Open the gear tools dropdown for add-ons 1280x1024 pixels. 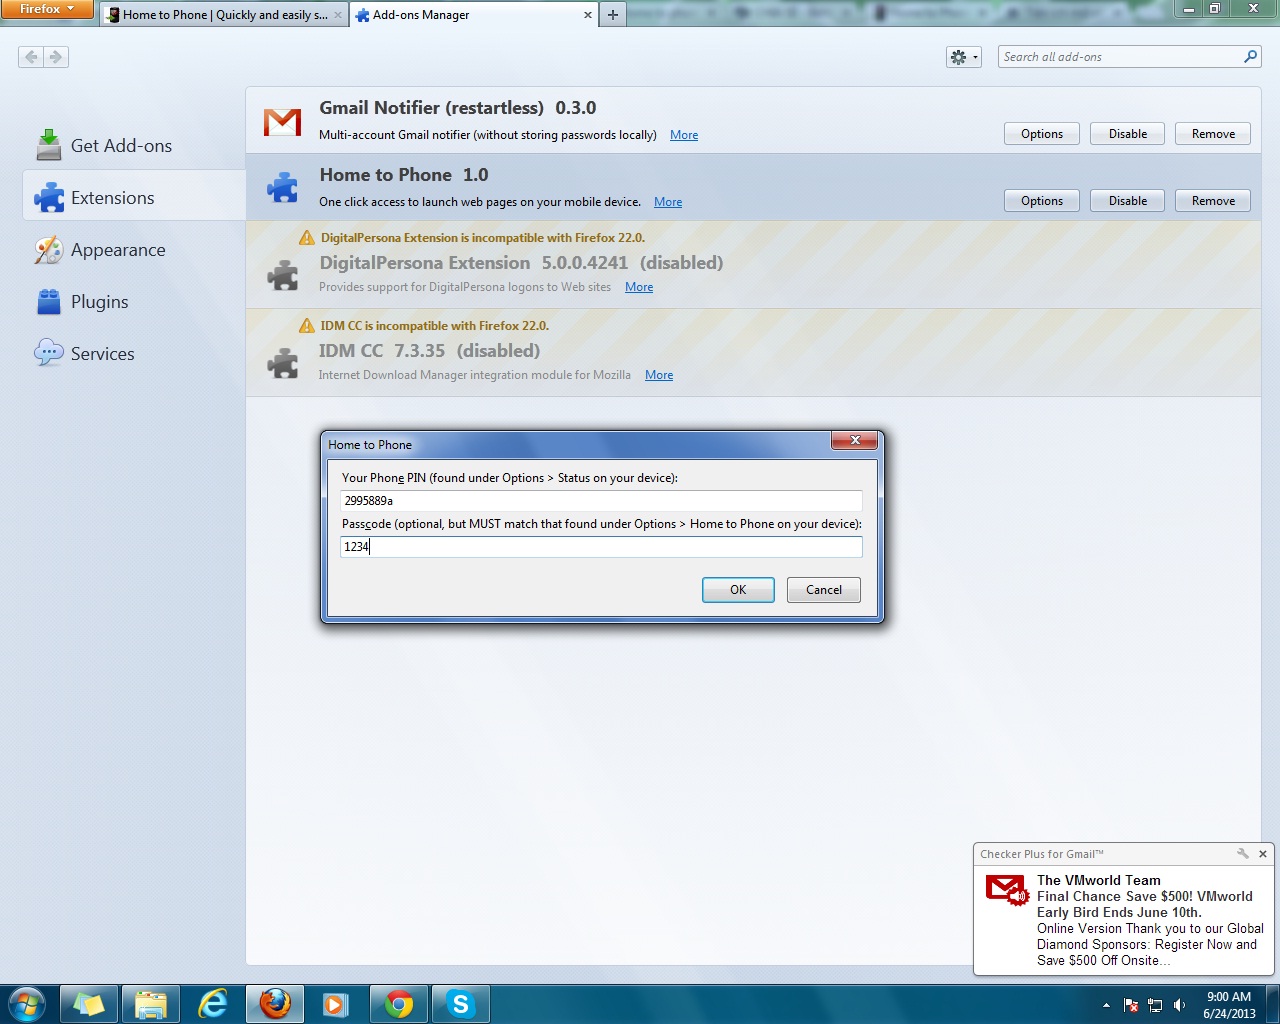[x=964, y=57]
